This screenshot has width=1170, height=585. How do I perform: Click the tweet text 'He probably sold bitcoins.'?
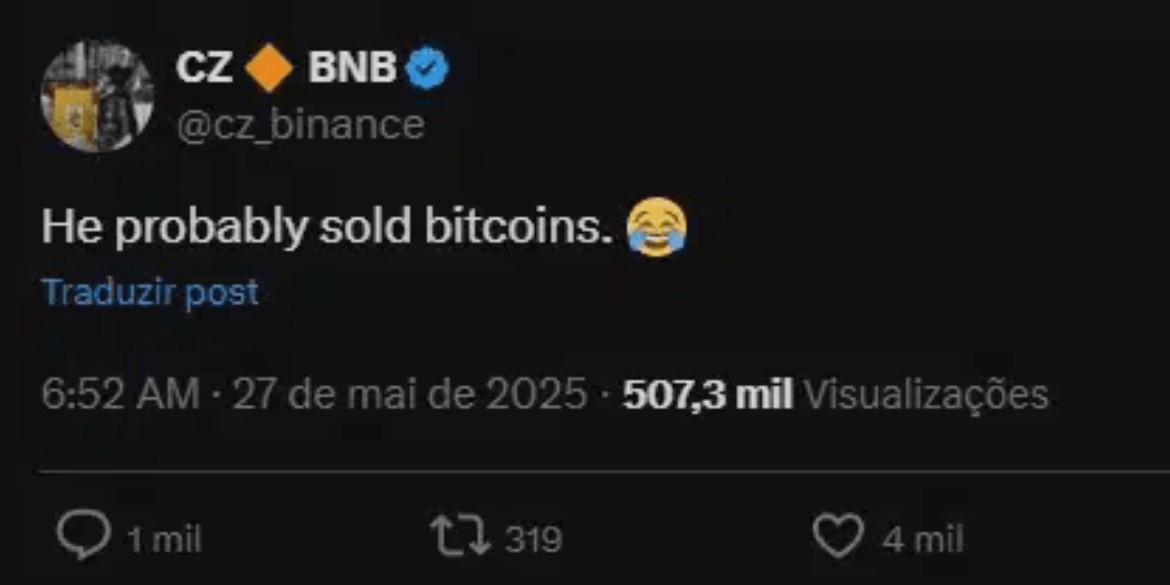click(328, 228)
